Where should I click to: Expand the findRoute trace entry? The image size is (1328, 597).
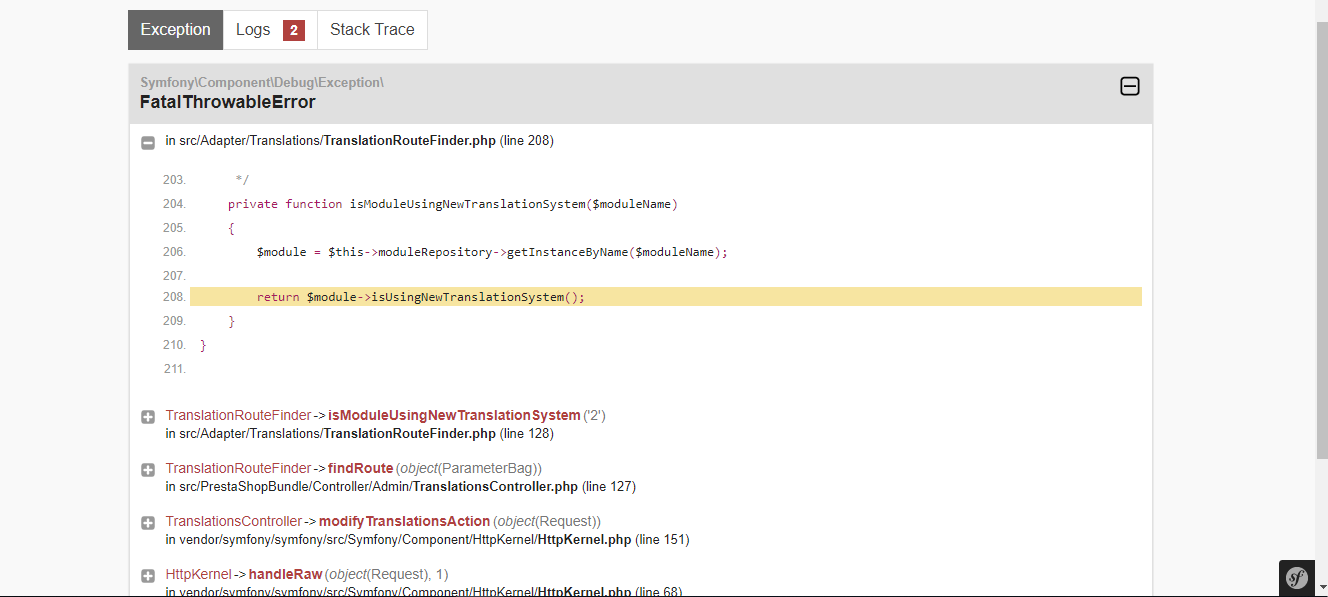pyautogui.click(x=148, y=469)
